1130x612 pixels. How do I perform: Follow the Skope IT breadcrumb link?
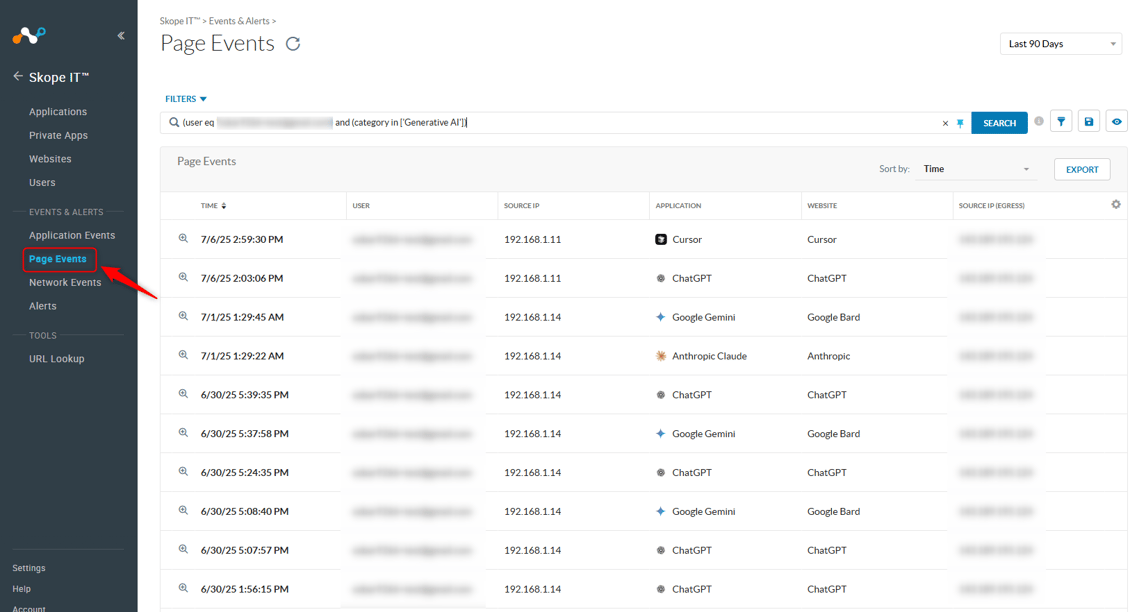179,21
